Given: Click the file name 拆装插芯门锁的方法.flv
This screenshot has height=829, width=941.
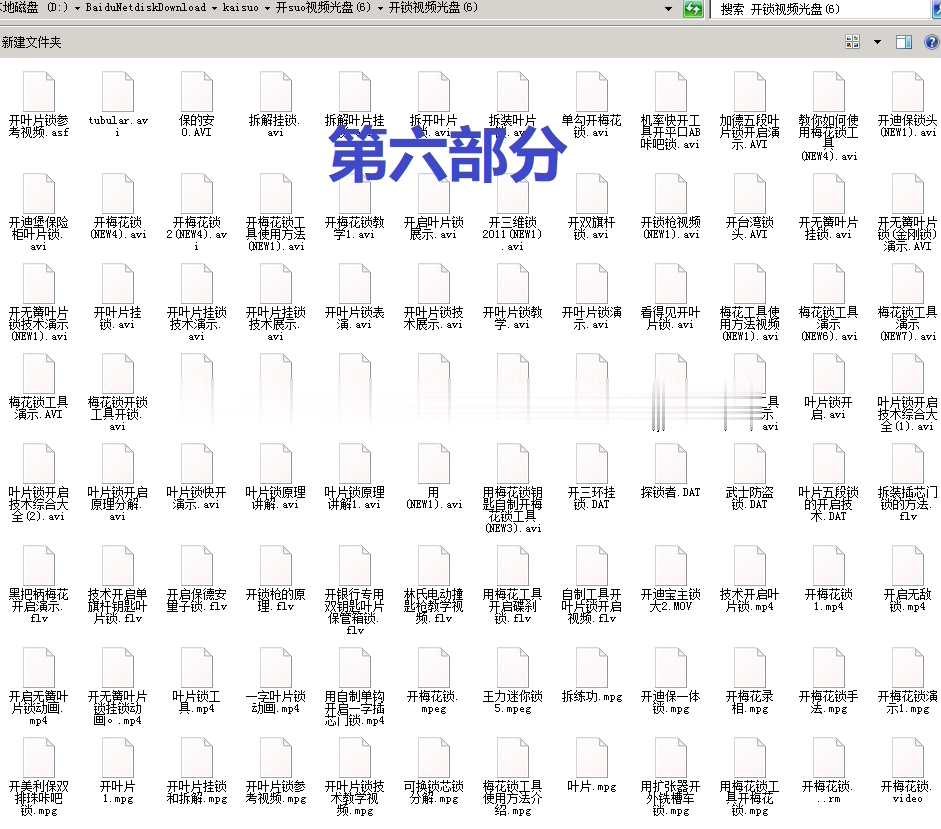Looking at the screenshot, I should 907,504.
